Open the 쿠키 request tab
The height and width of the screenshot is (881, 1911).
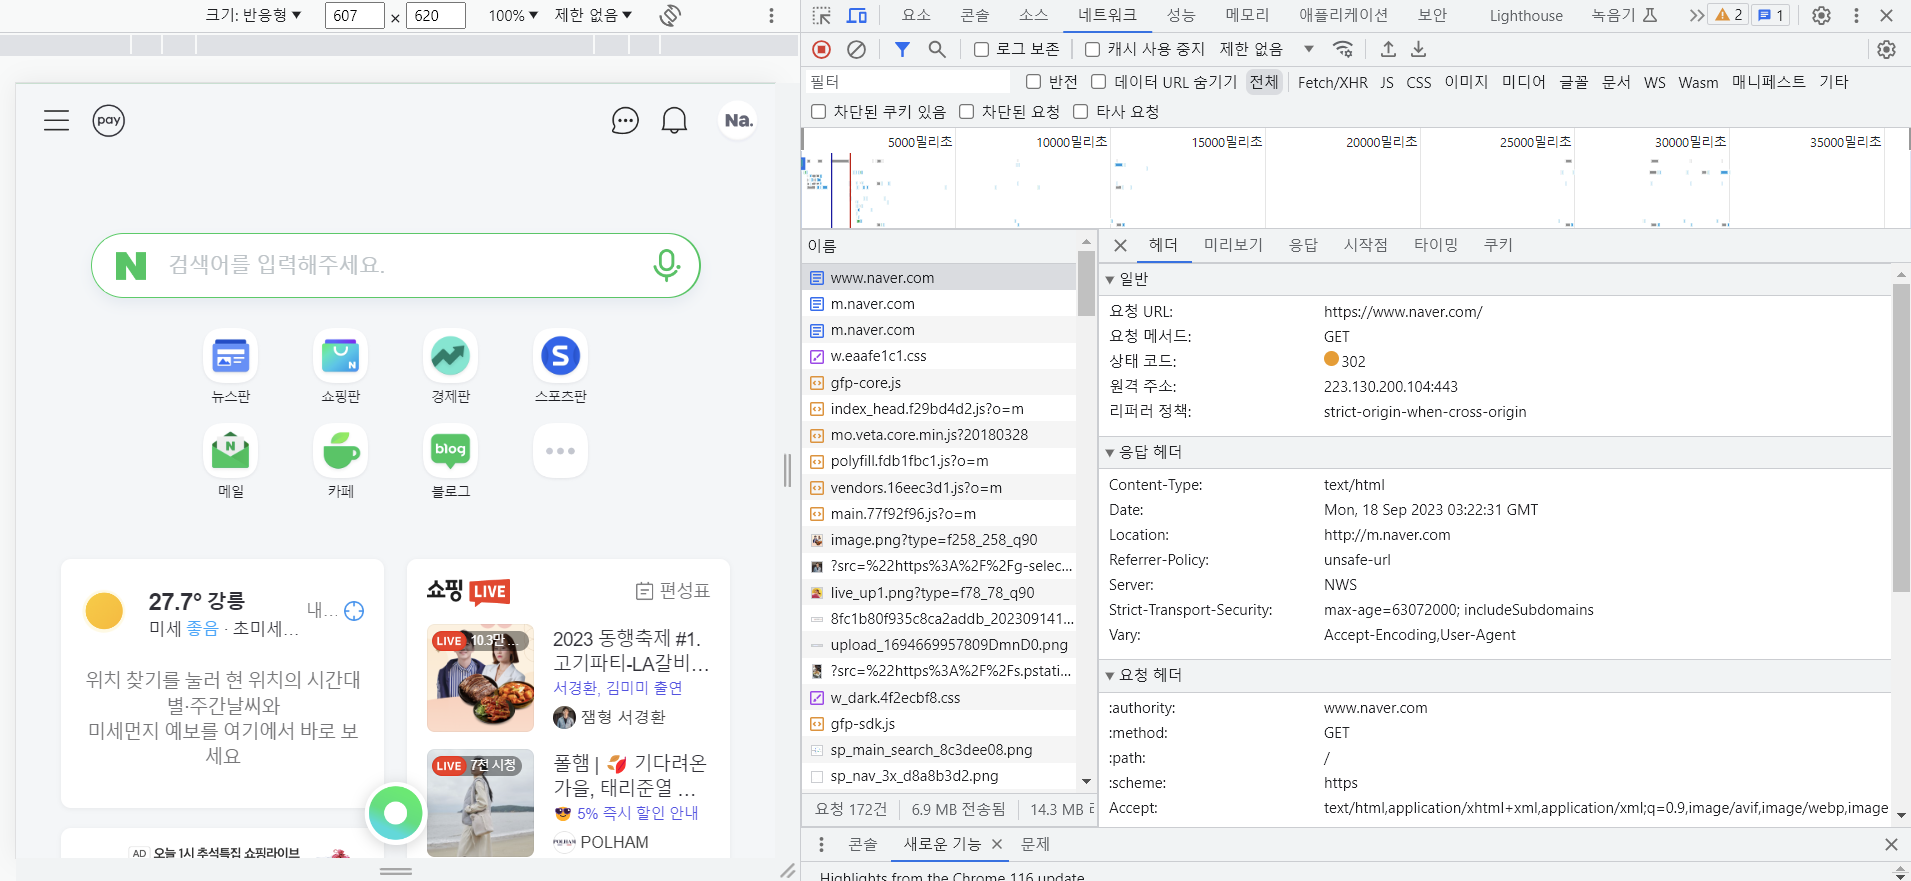(x=1498, y=245)
